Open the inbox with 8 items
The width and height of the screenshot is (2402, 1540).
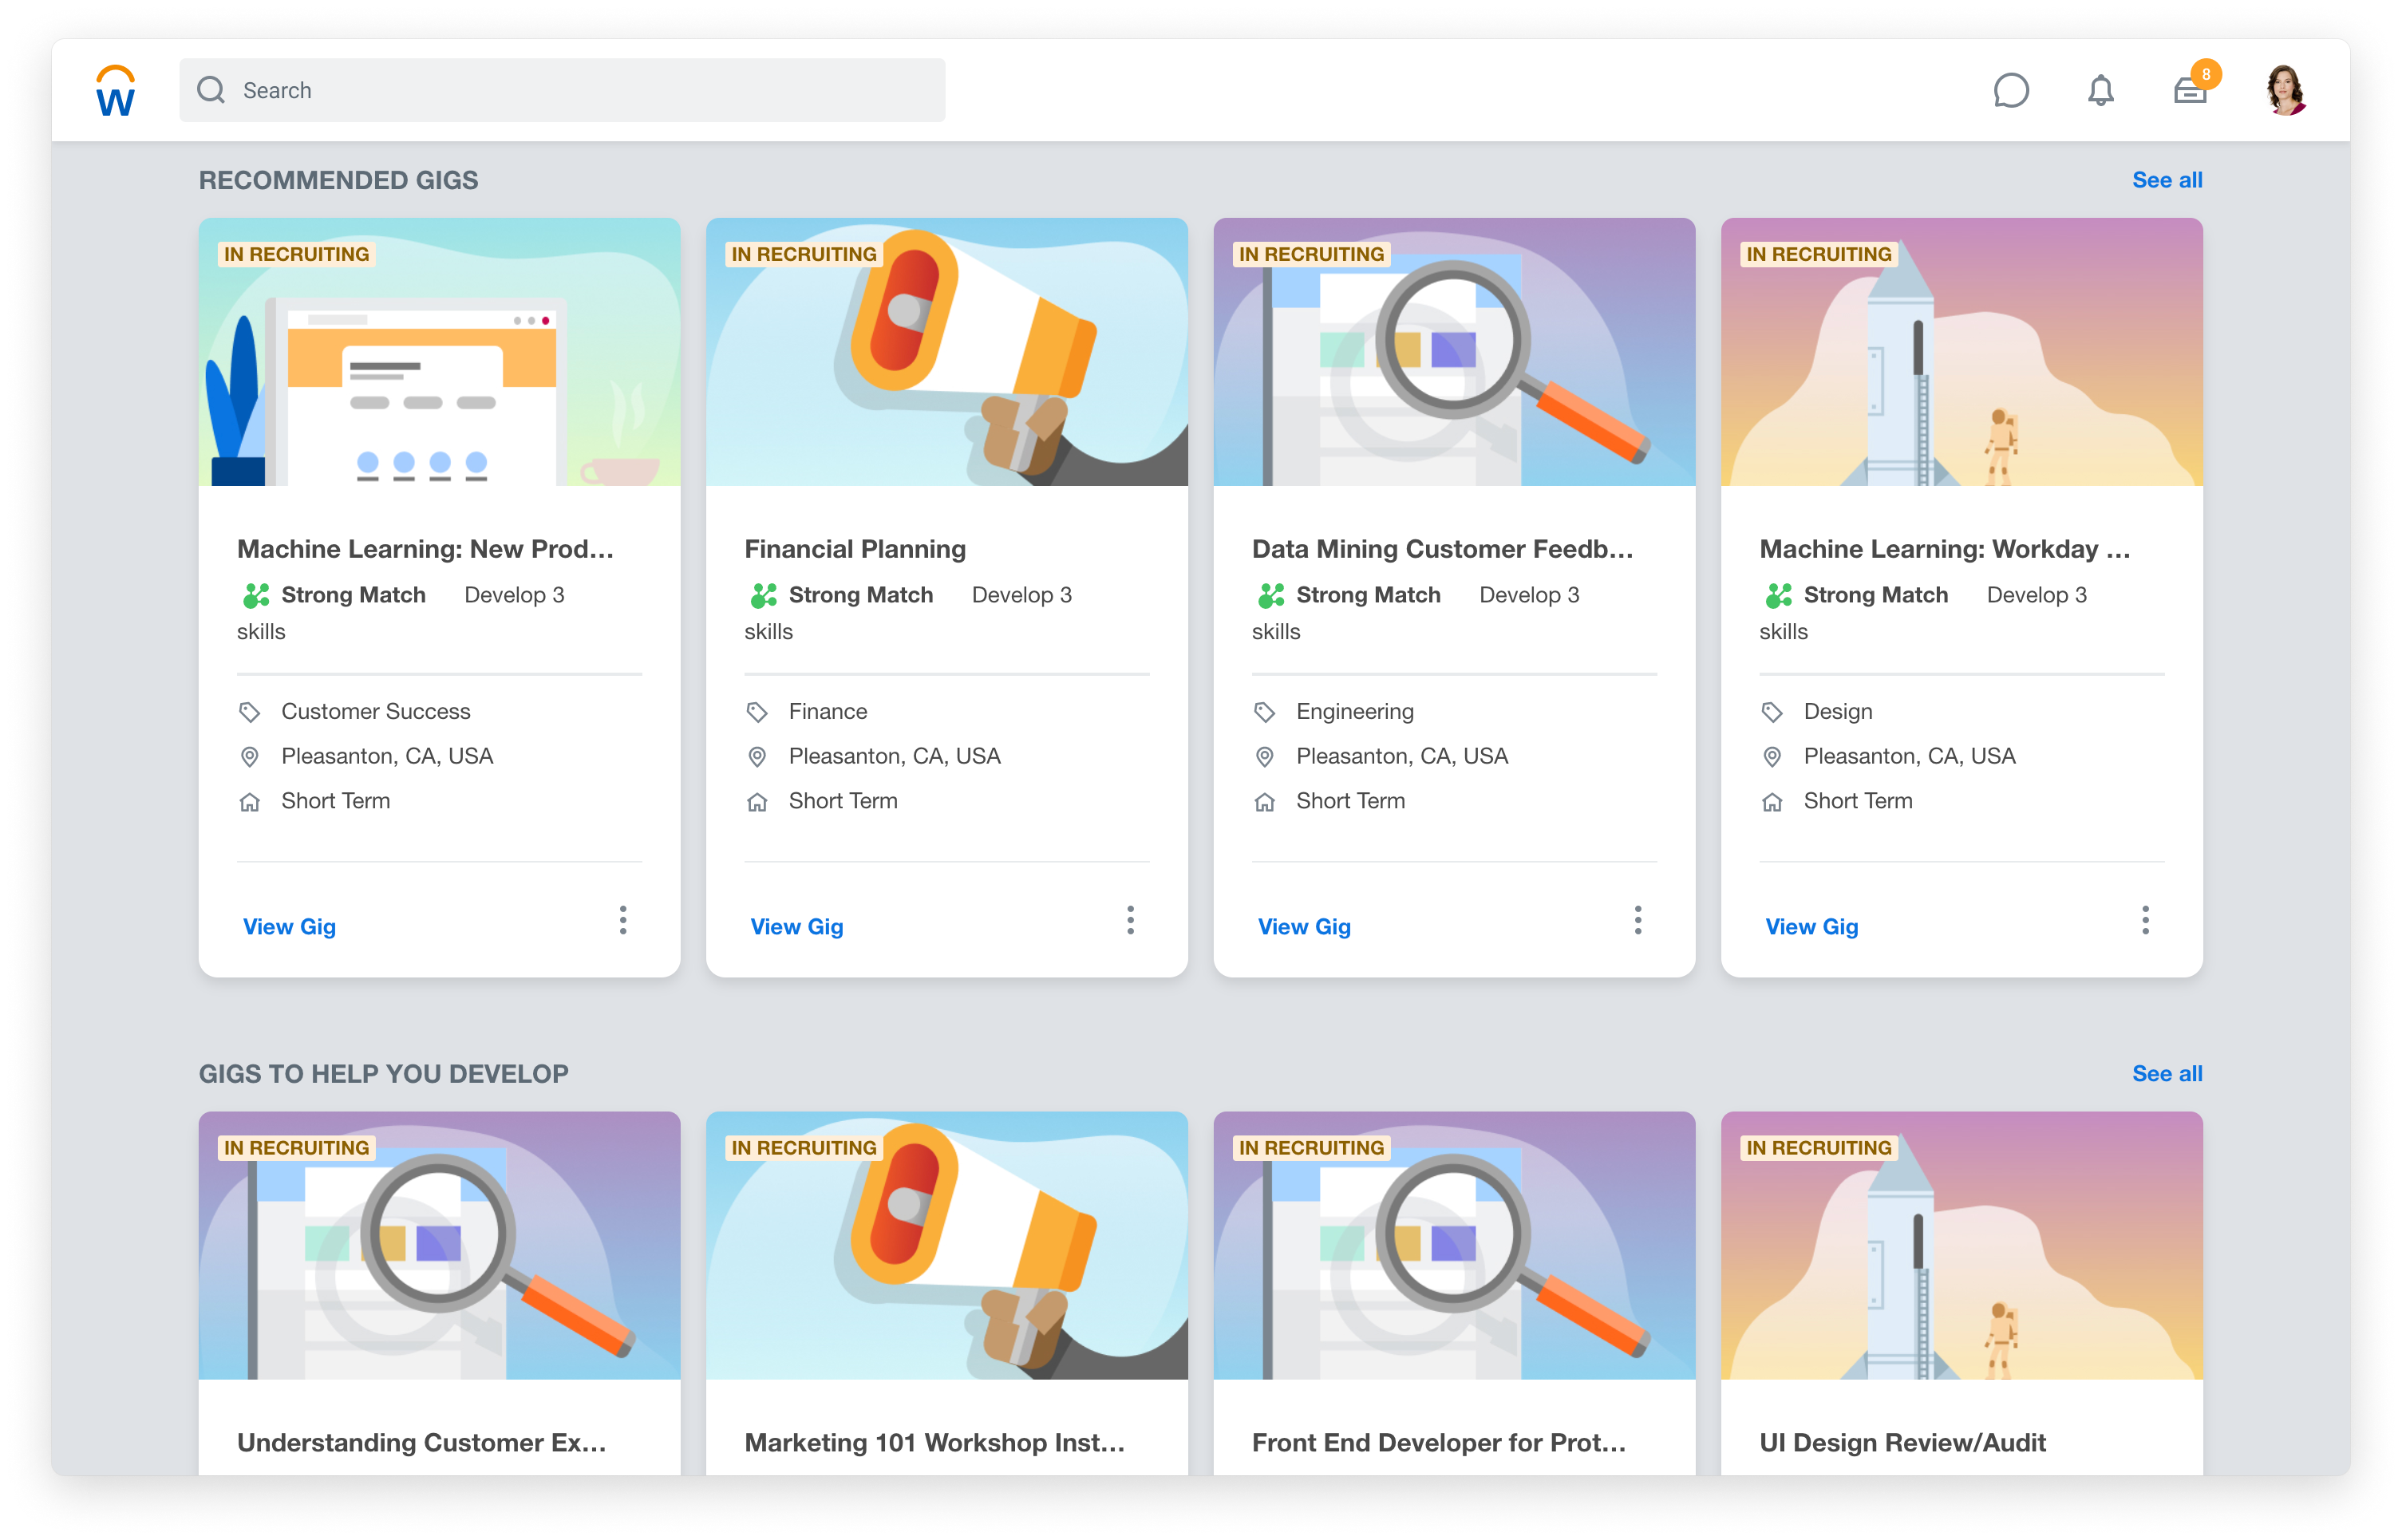coord(2190,91)
